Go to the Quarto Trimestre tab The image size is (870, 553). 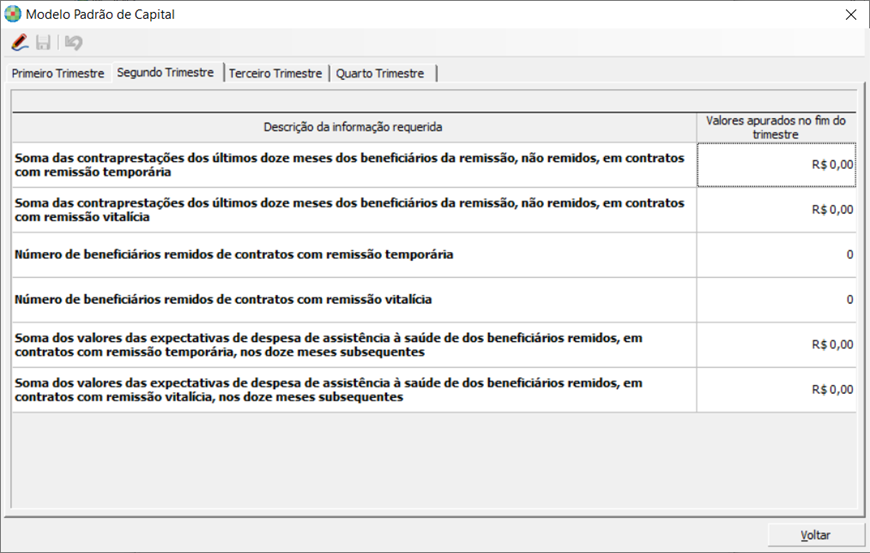click(380, 74)
